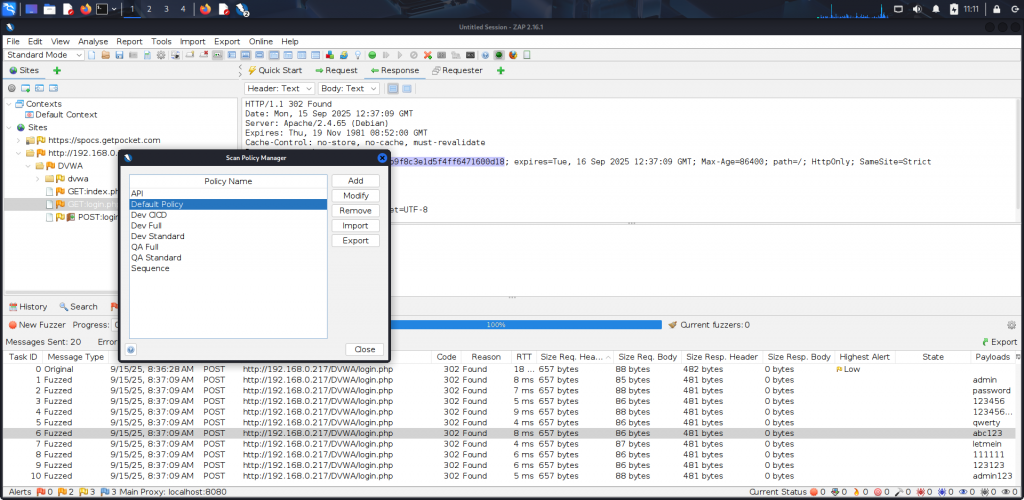
Task: Open the terminal from the top panel
Action: point(102,9)
